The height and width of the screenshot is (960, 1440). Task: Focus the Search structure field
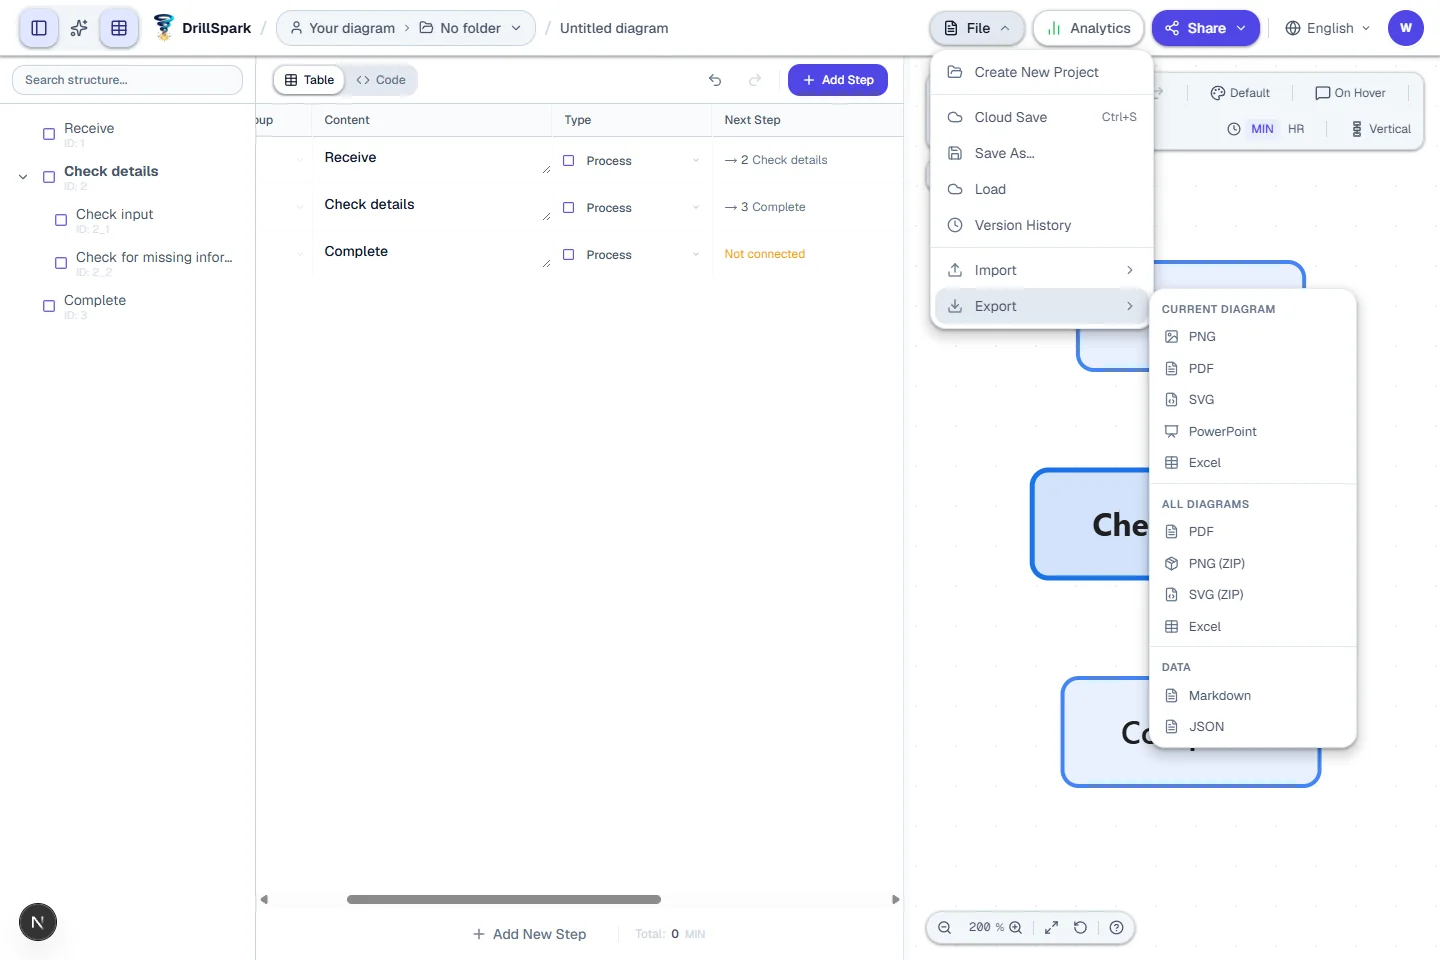128,80
